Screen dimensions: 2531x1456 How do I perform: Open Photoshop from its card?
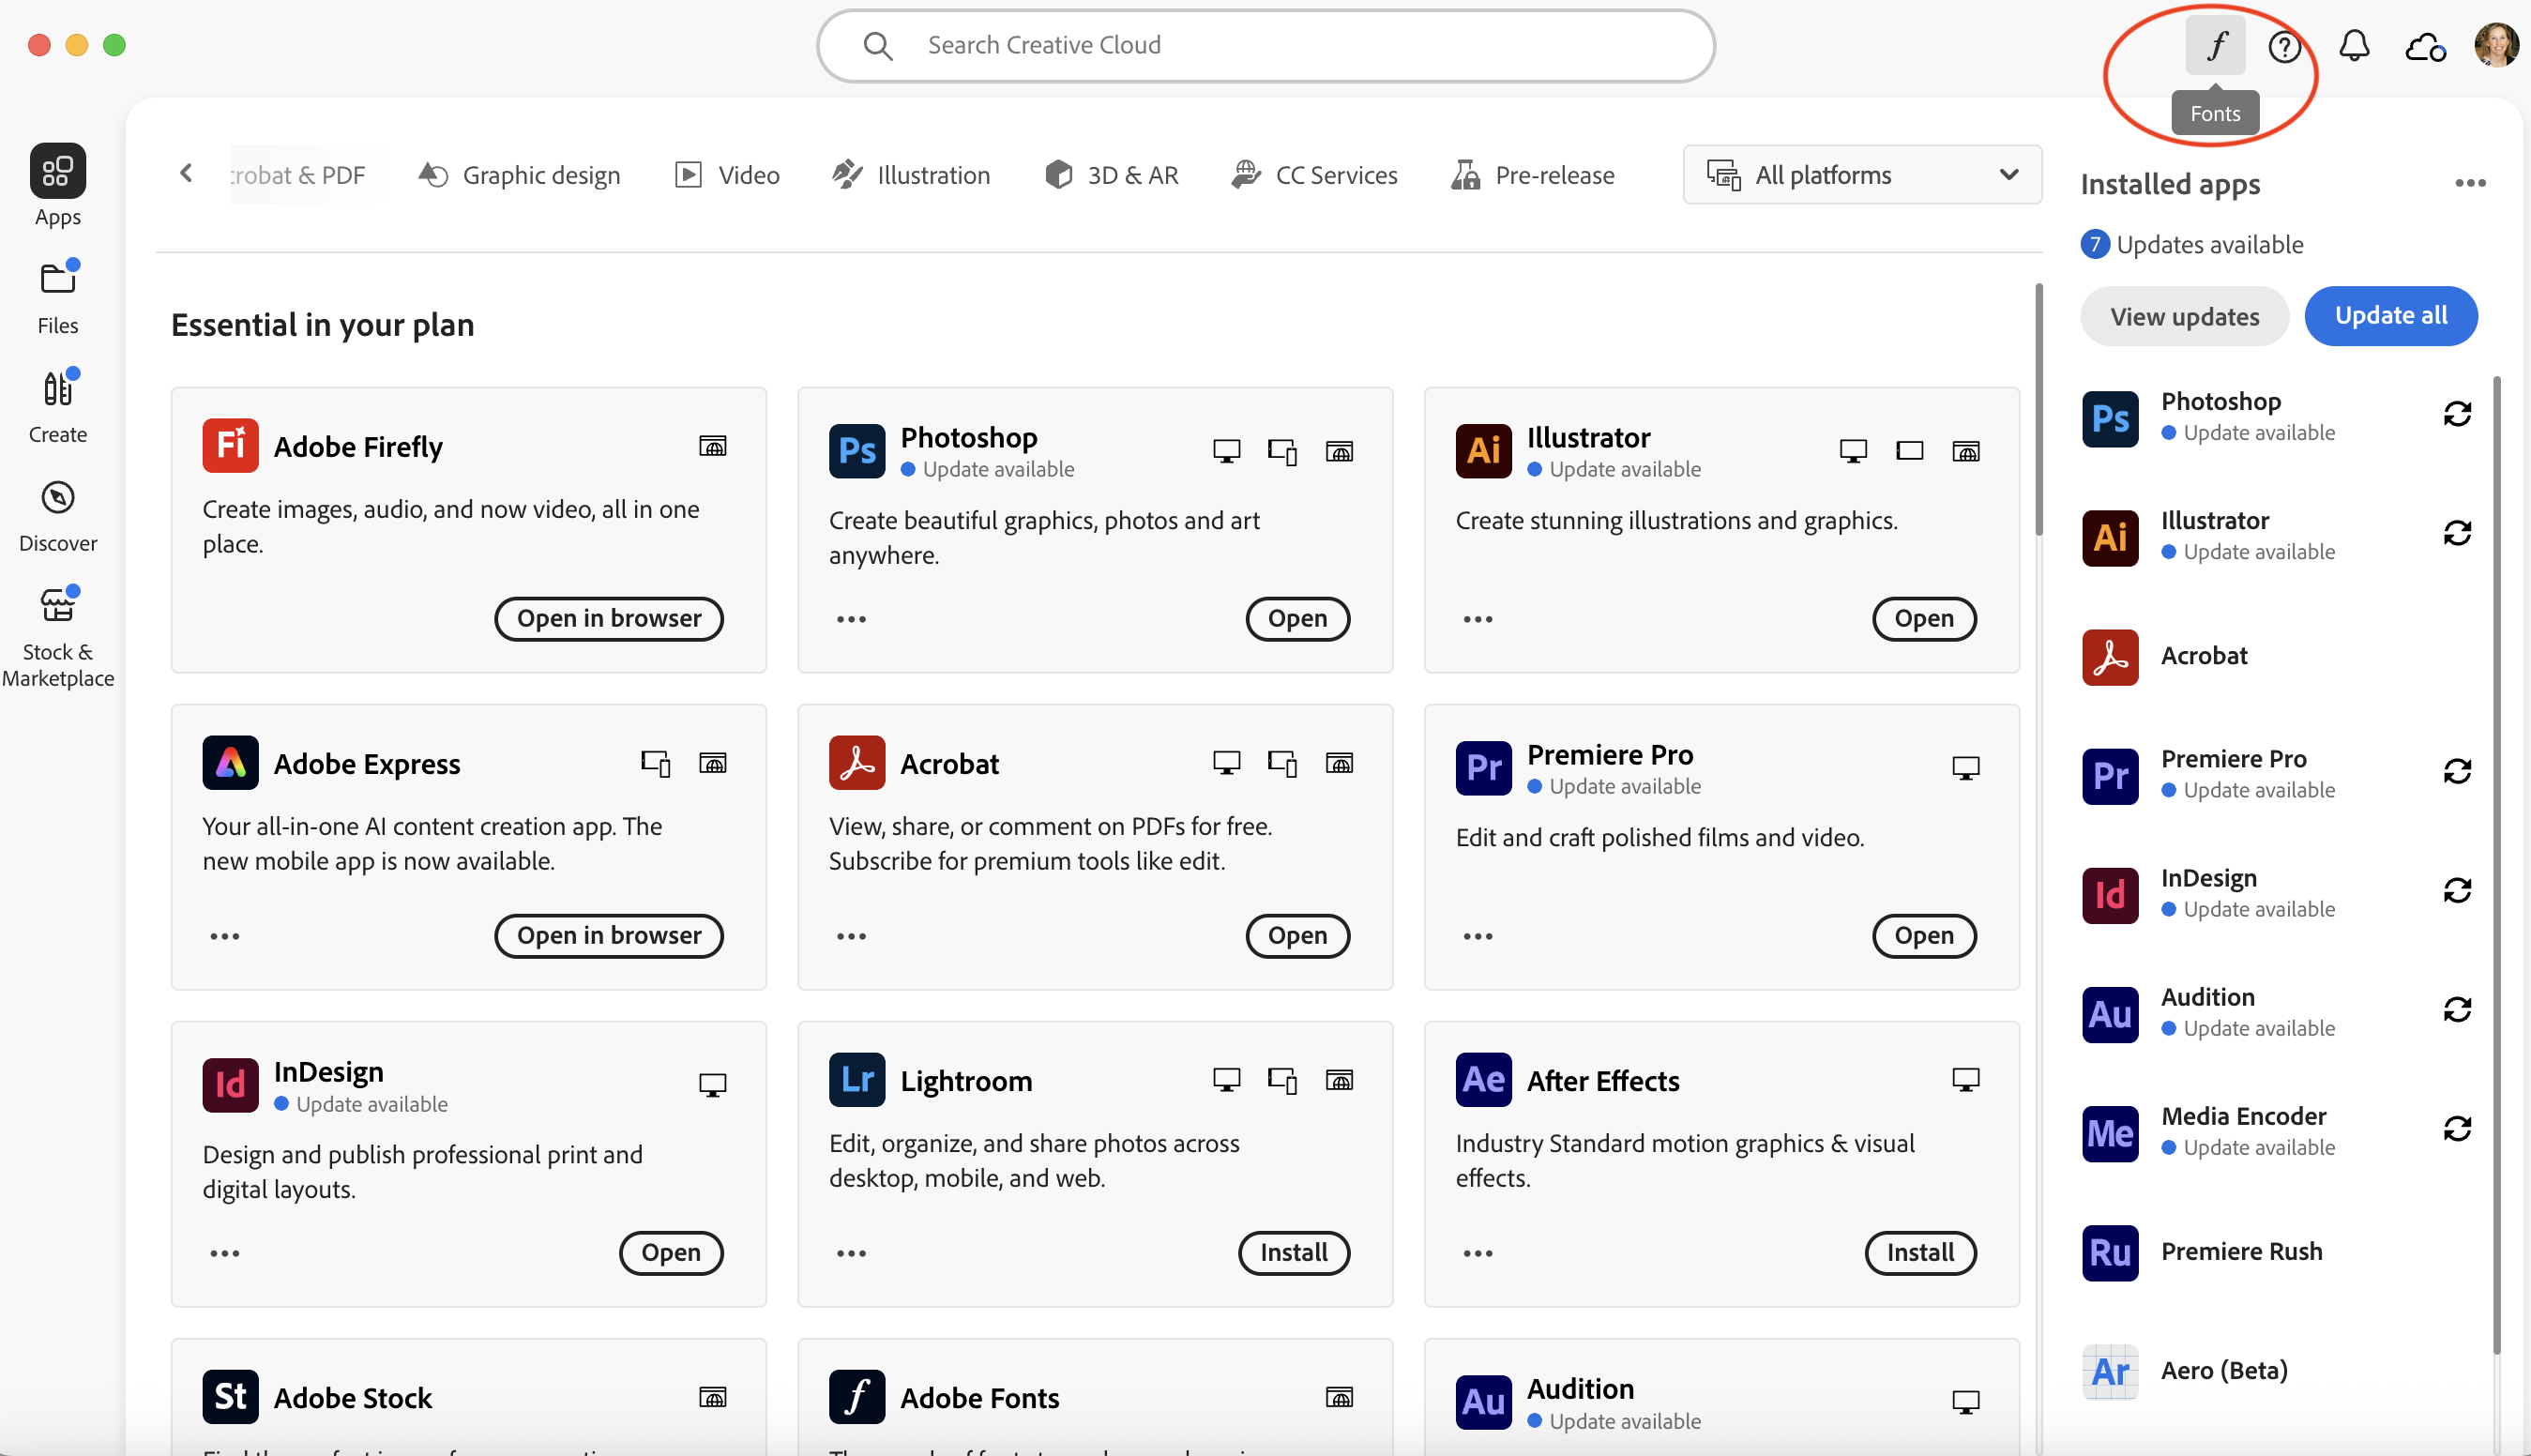click(1297, 619)
